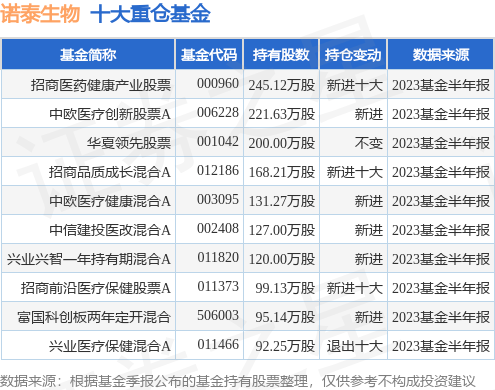Viewport: 495px width, 390px height.
Task: Select fund name 招商医药健康产业股票
Action: (x=101, y=85)
